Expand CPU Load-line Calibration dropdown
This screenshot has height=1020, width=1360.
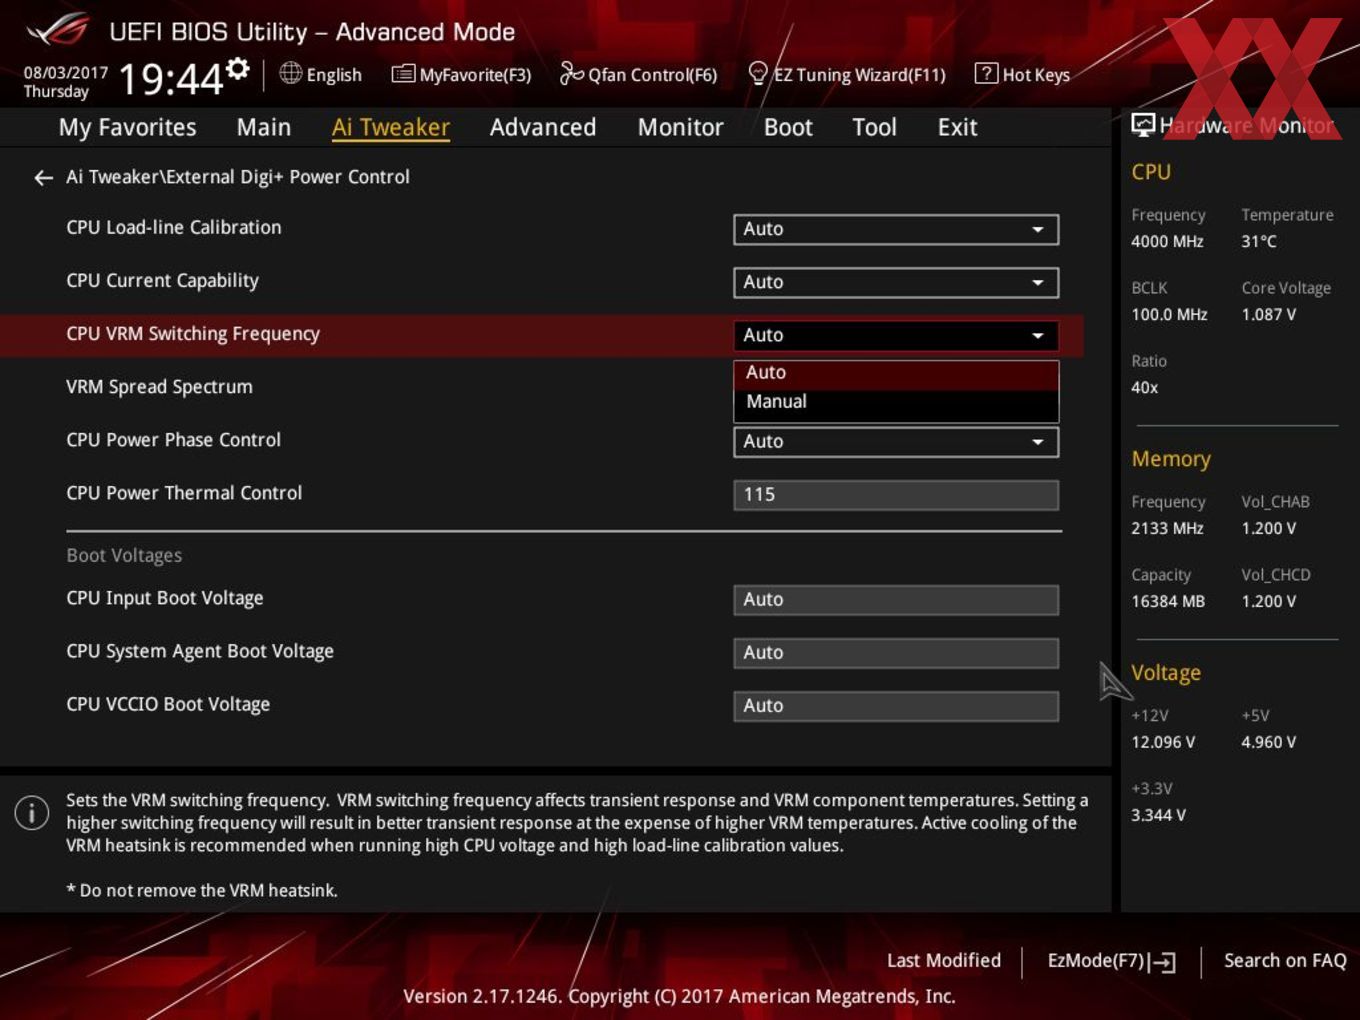896,229
